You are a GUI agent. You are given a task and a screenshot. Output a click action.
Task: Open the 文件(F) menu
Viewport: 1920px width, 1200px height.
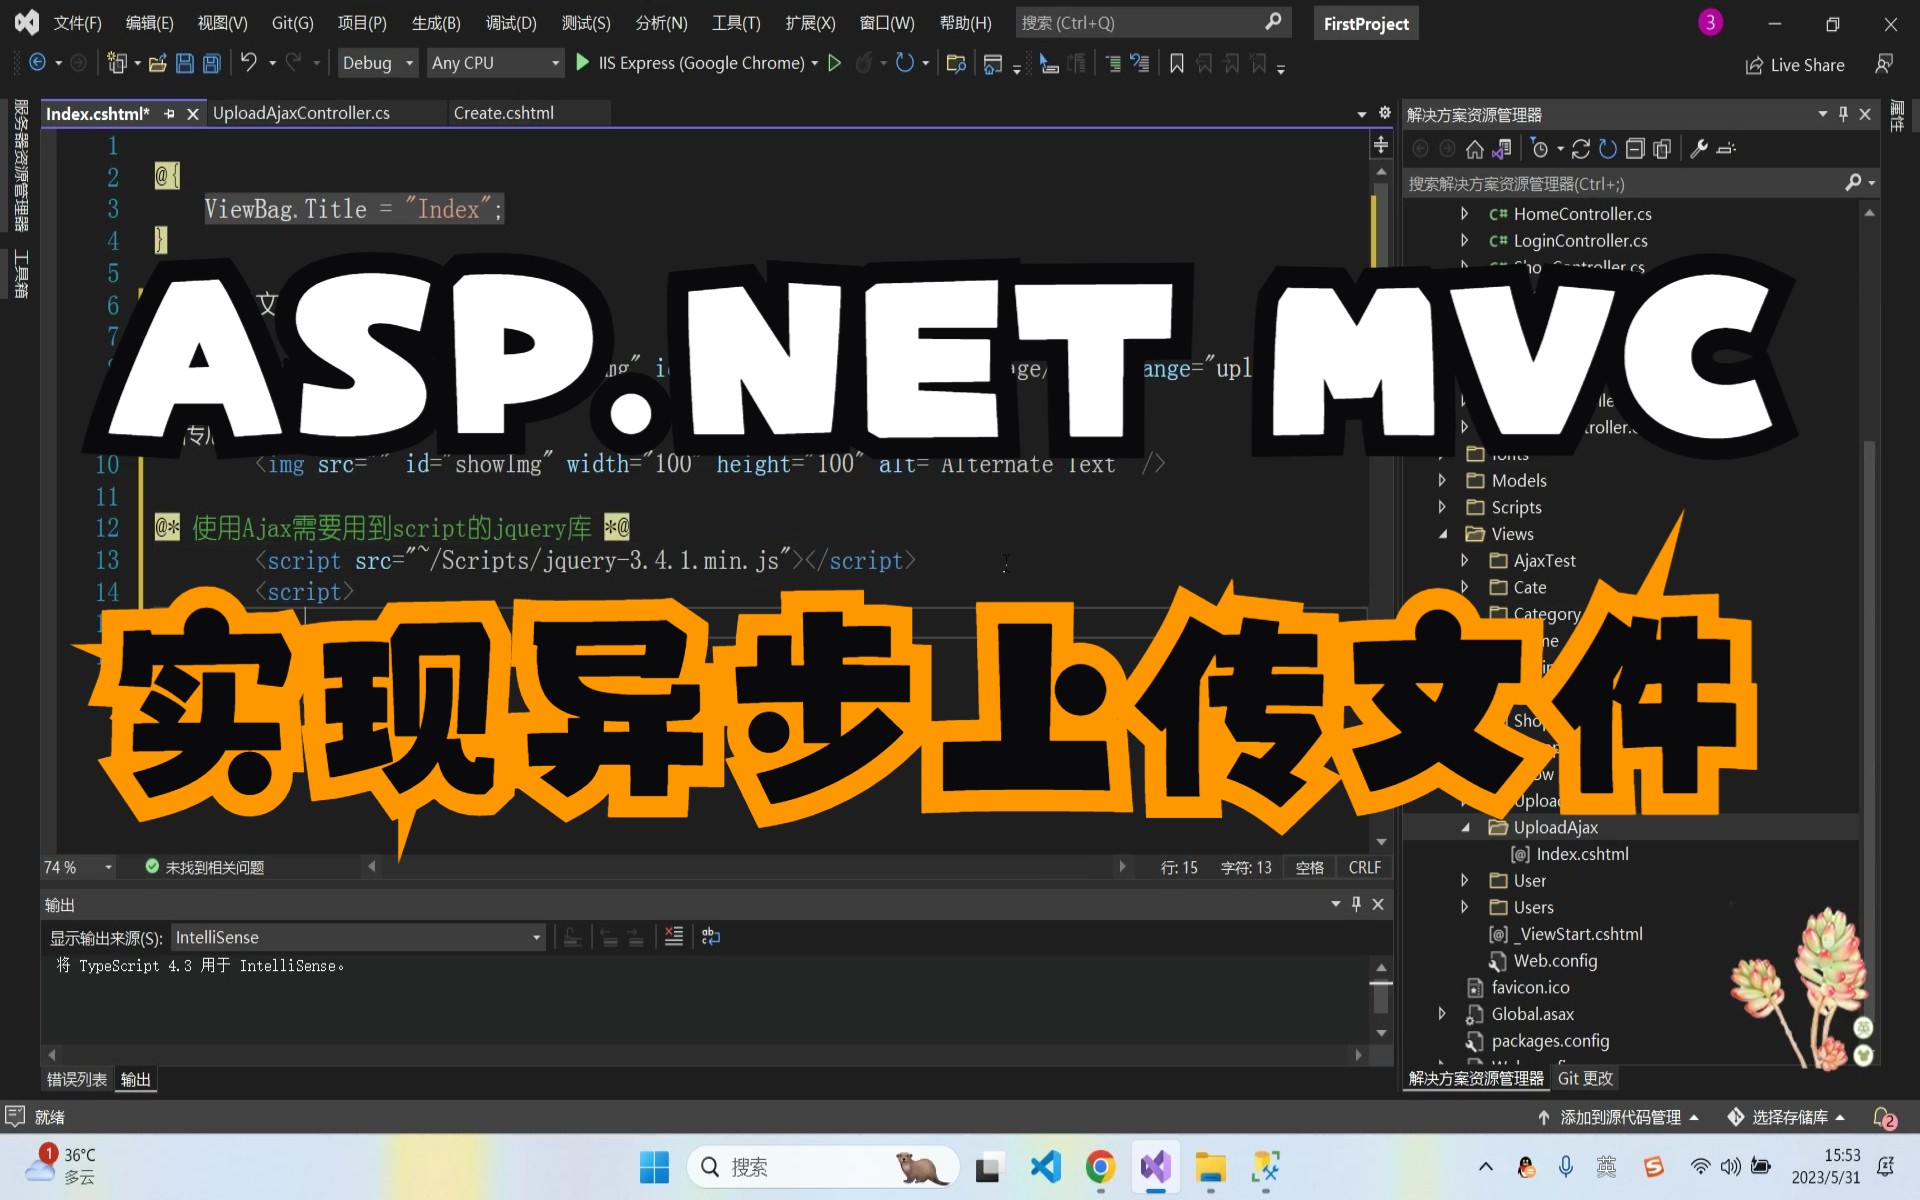(77, 22)
